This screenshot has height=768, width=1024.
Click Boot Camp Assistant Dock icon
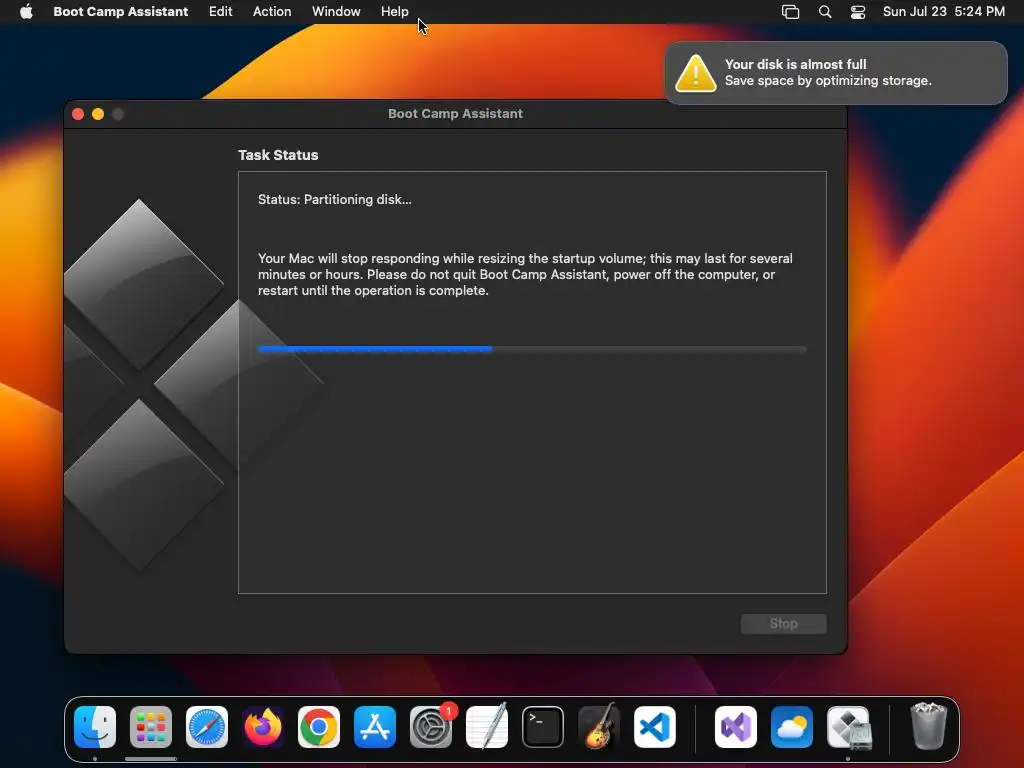point(848,727)
